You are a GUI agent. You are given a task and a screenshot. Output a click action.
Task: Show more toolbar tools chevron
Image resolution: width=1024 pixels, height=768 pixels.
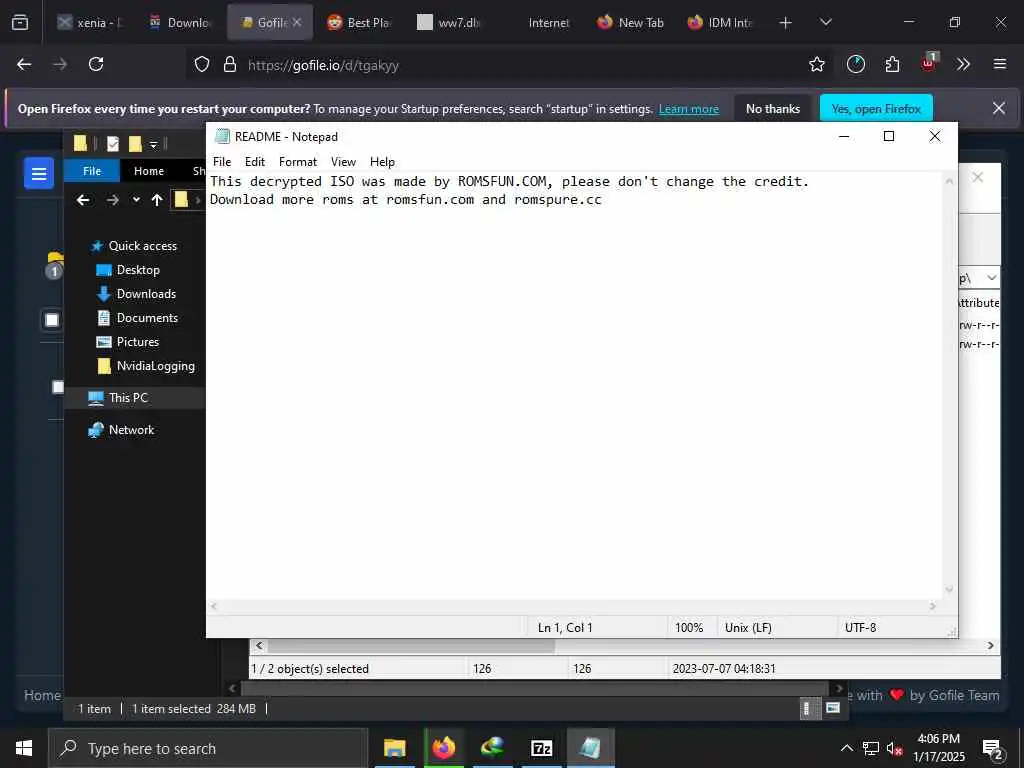[x=963, y=64]
